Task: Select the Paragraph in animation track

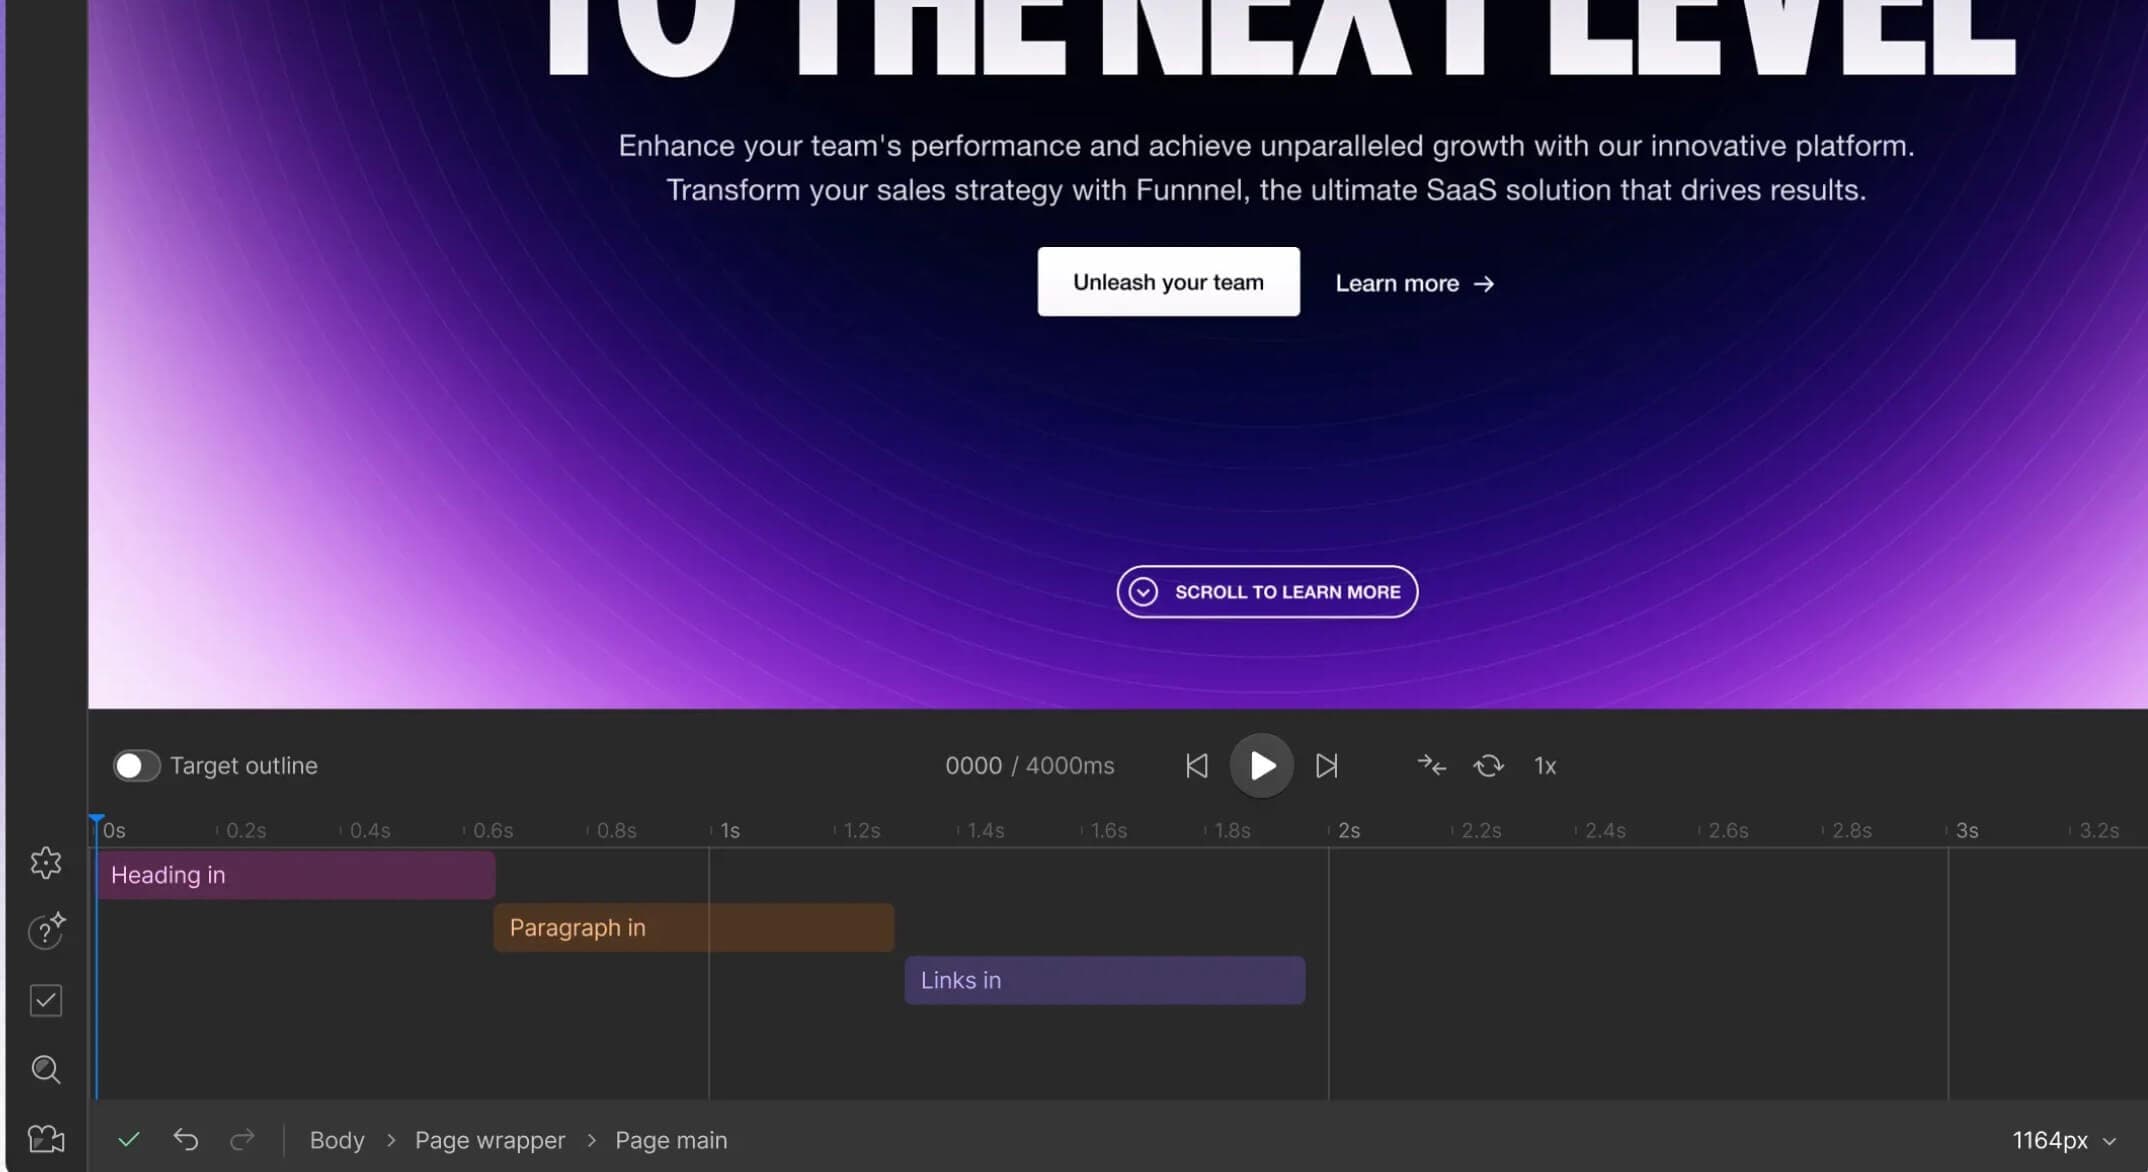Action: 693,927
